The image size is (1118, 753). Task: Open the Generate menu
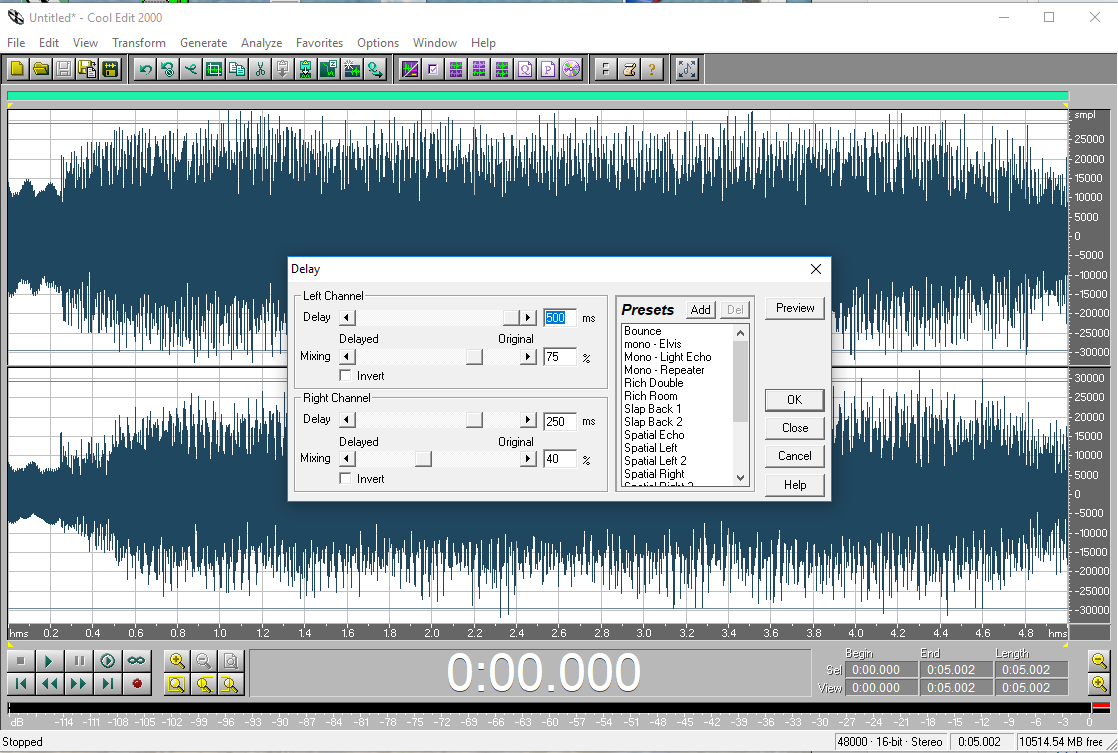(x=203, y=43)
